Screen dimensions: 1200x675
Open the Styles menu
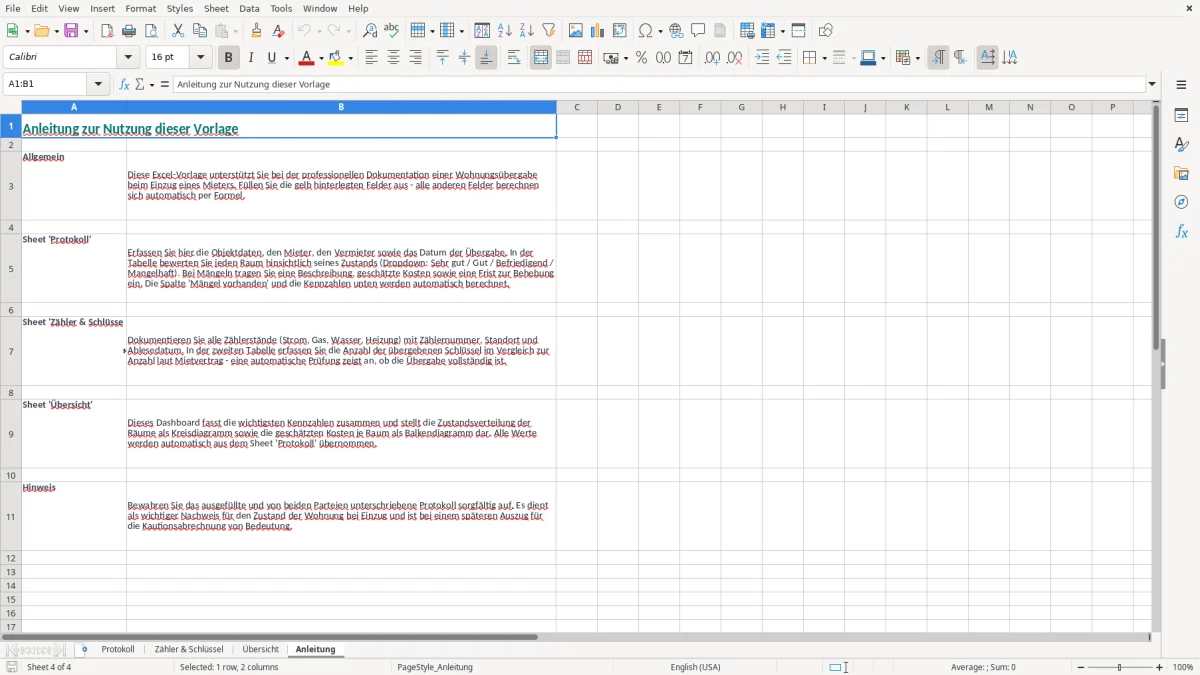pyautogui.click(x=180, y=8)
